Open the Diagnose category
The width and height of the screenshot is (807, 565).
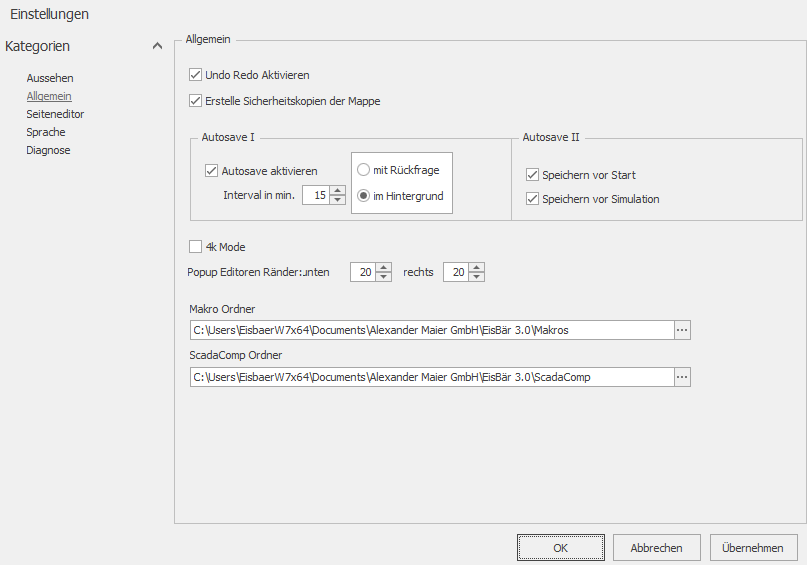click(48, 150)
